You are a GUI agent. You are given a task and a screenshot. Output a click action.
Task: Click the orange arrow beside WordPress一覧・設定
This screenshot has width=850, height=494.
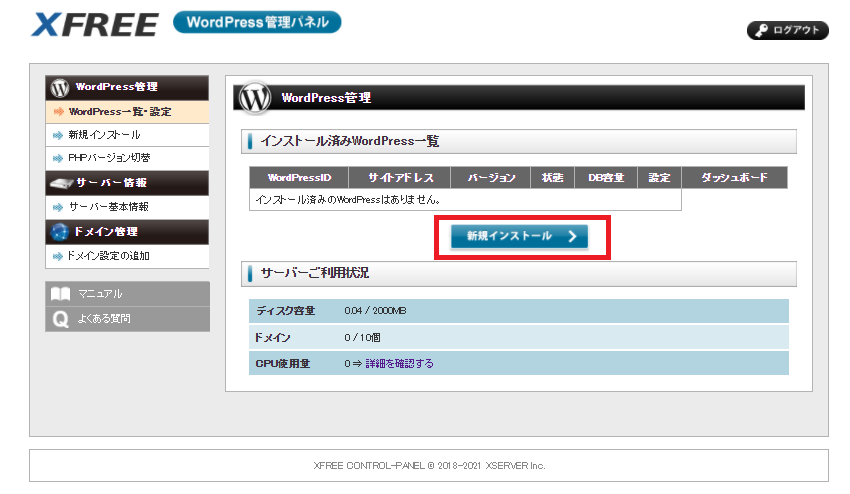click(x=58, y=112)
